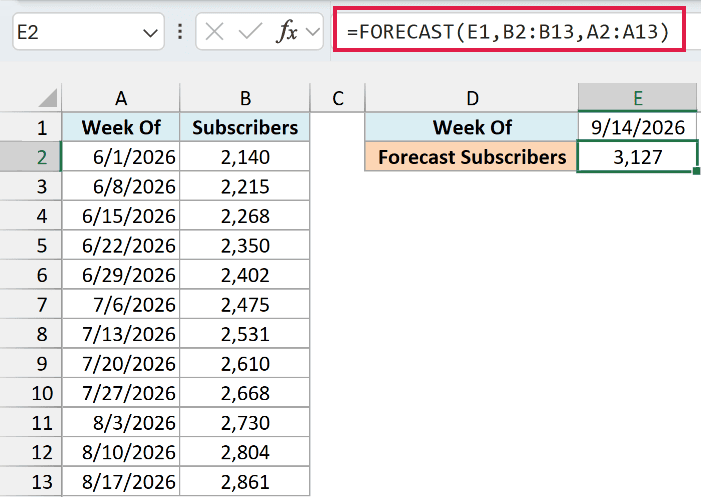Select cell with date 6/15/2026
Image resolution: width=701 pixels, height=497 pixels.
coord(121,216)
